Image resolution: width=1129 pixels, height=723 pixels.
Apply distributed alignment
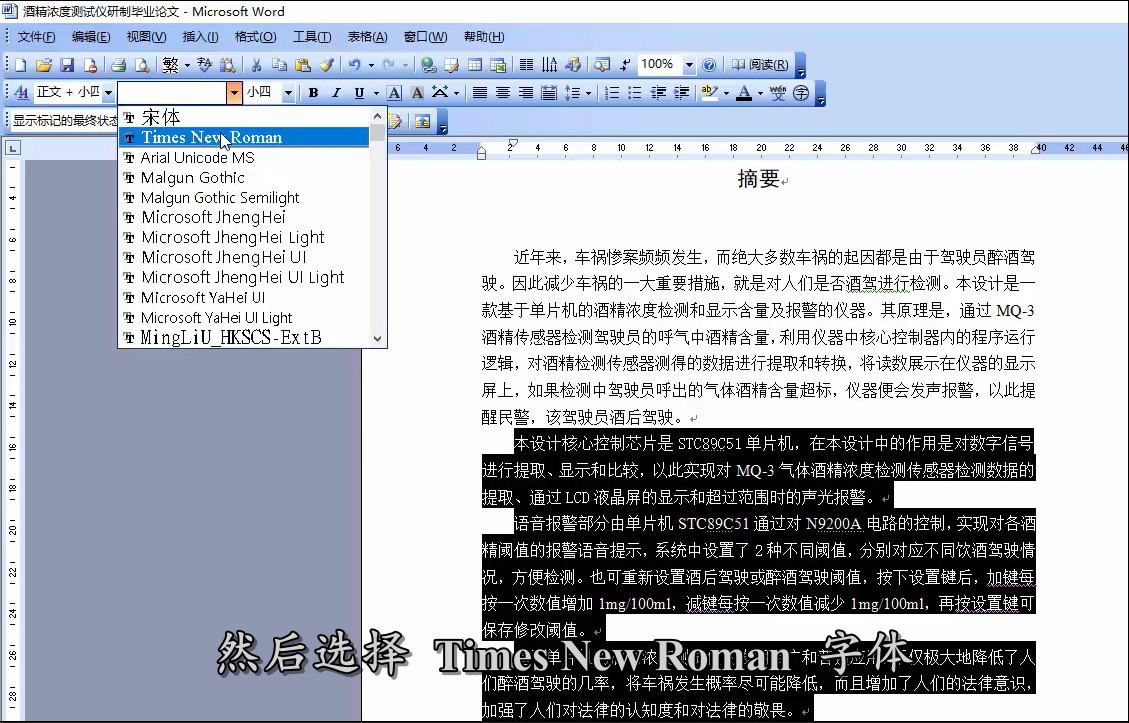[549, 93]
